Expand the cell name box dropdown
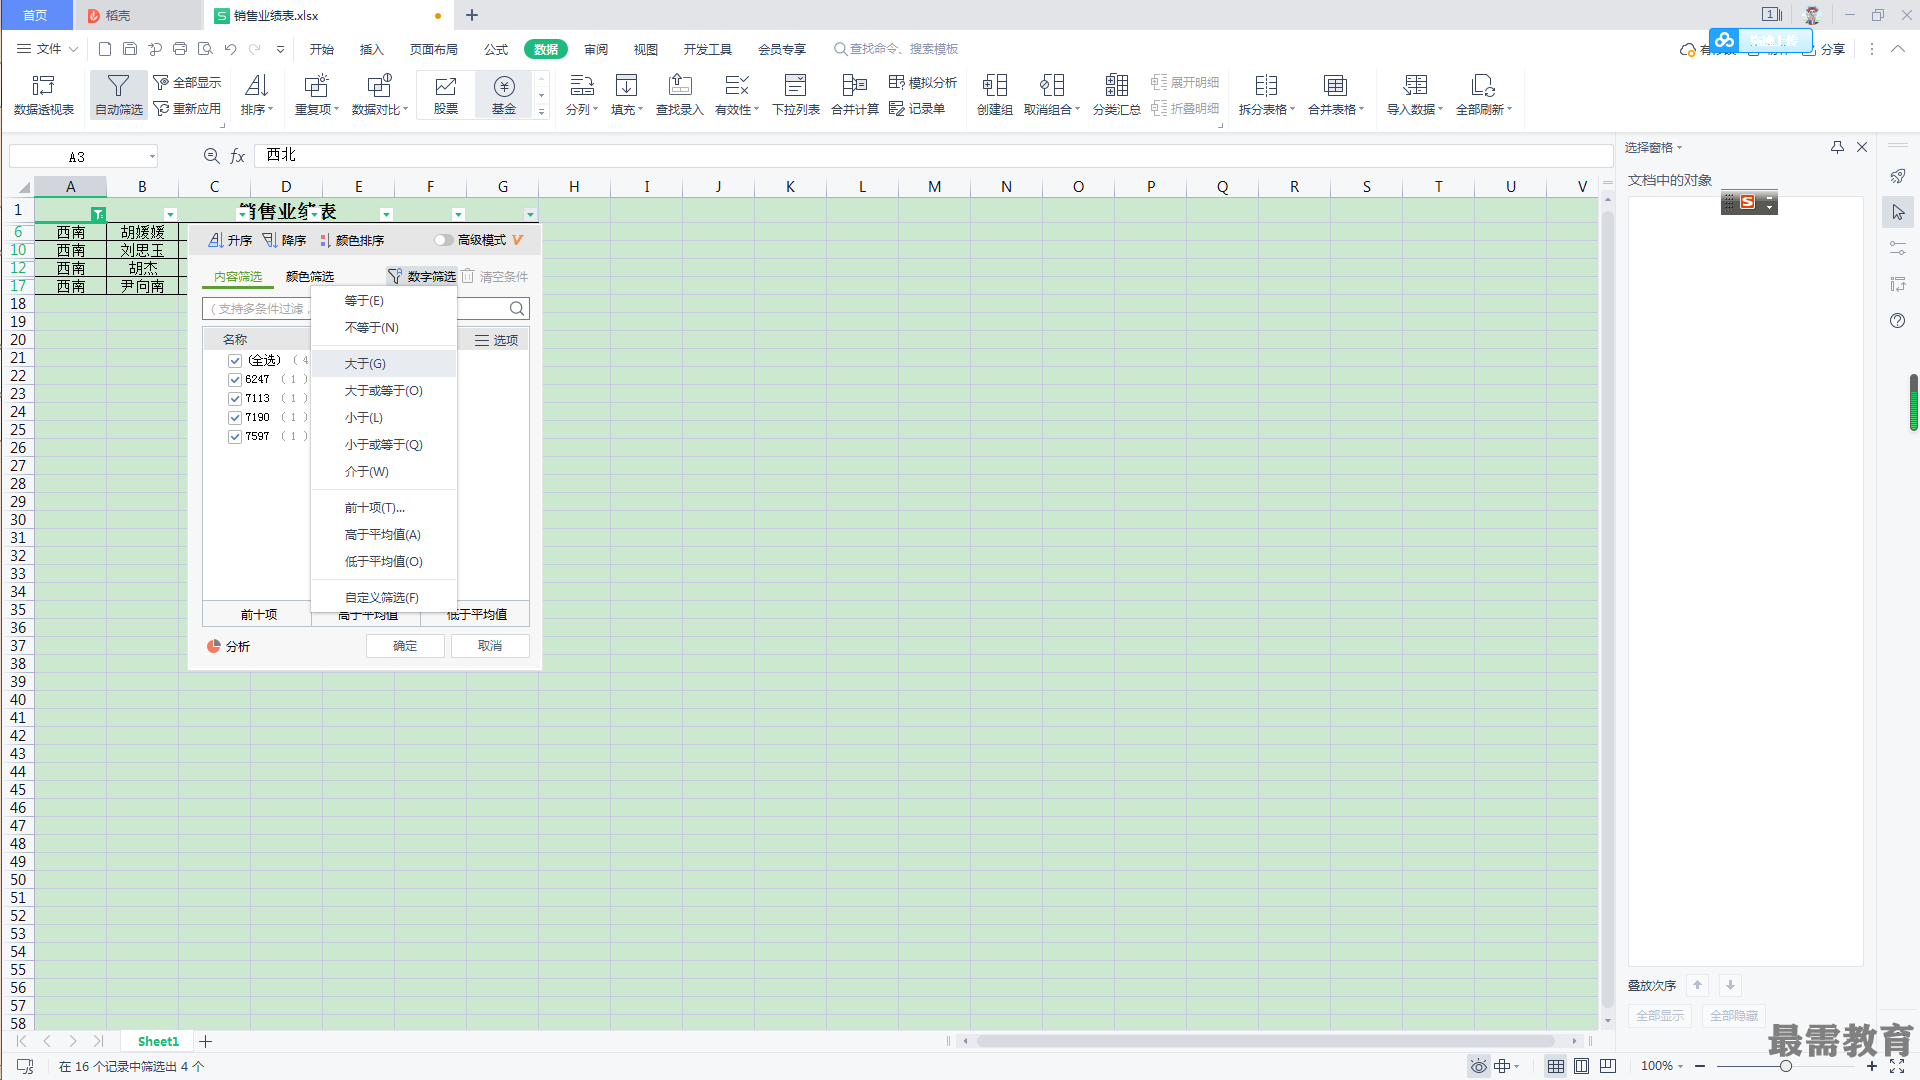 152,156
